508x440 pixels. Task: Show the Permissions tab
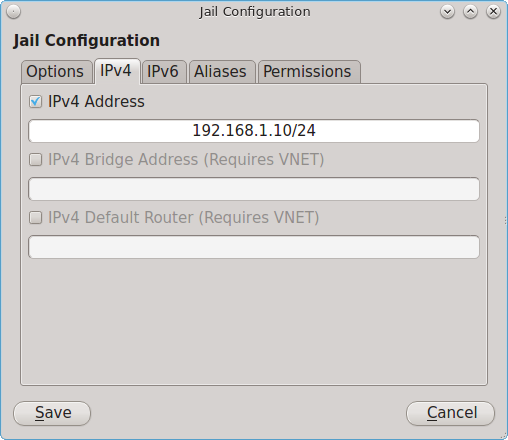tap(309, 72)
